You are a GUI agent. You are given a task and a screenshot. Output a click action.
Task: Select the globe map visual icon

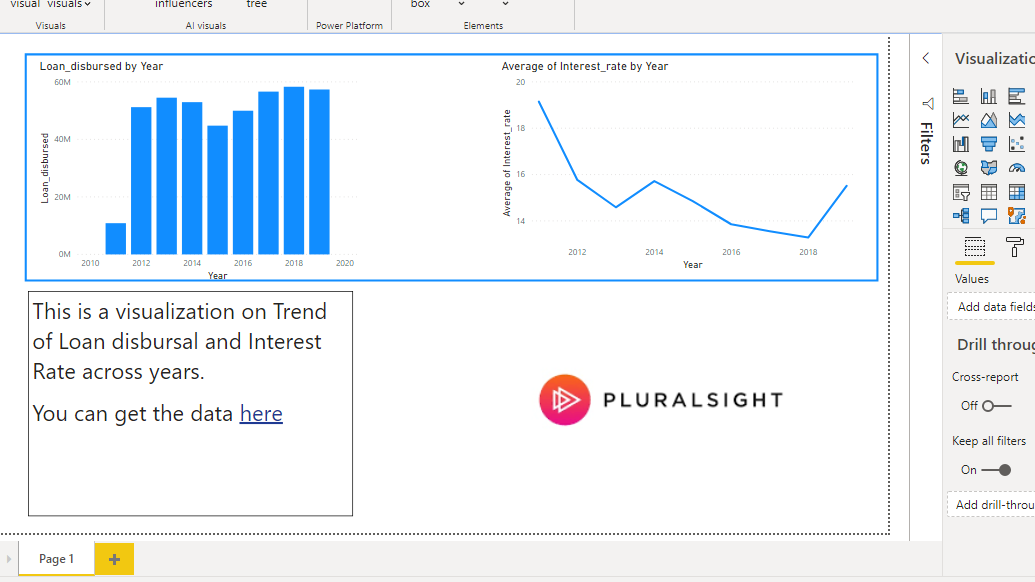pos(960,168)
